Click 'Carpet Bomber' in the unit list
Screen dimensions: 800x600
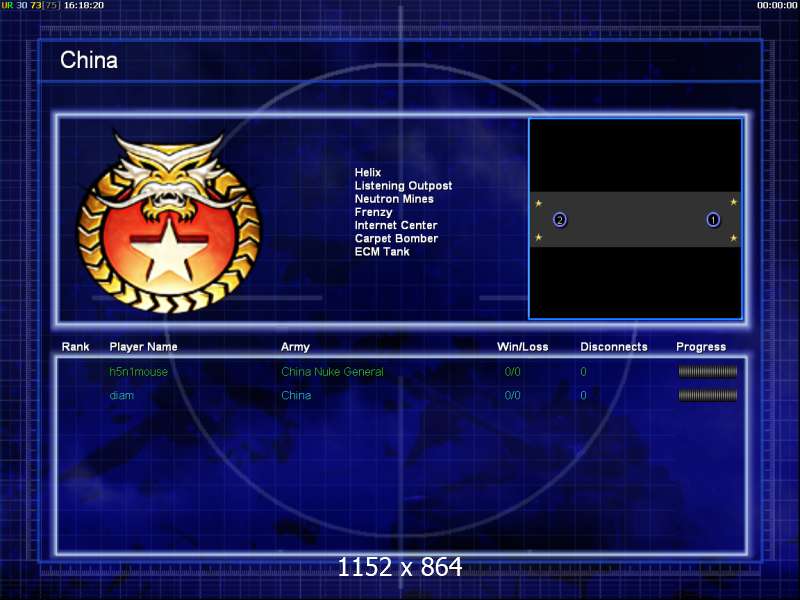pyautogui.click(x=396, y=238)
